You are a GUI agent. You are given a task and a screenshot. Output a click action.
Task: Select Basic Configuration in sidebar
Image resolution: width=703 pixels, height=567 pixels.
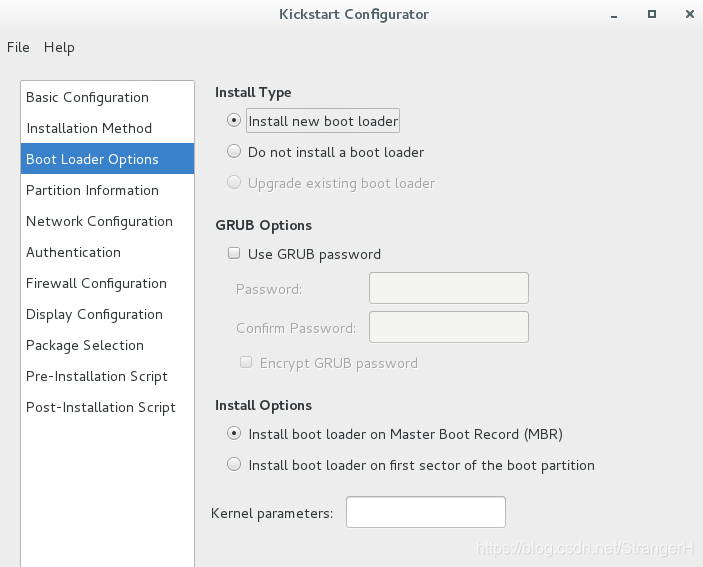(107, 97)
